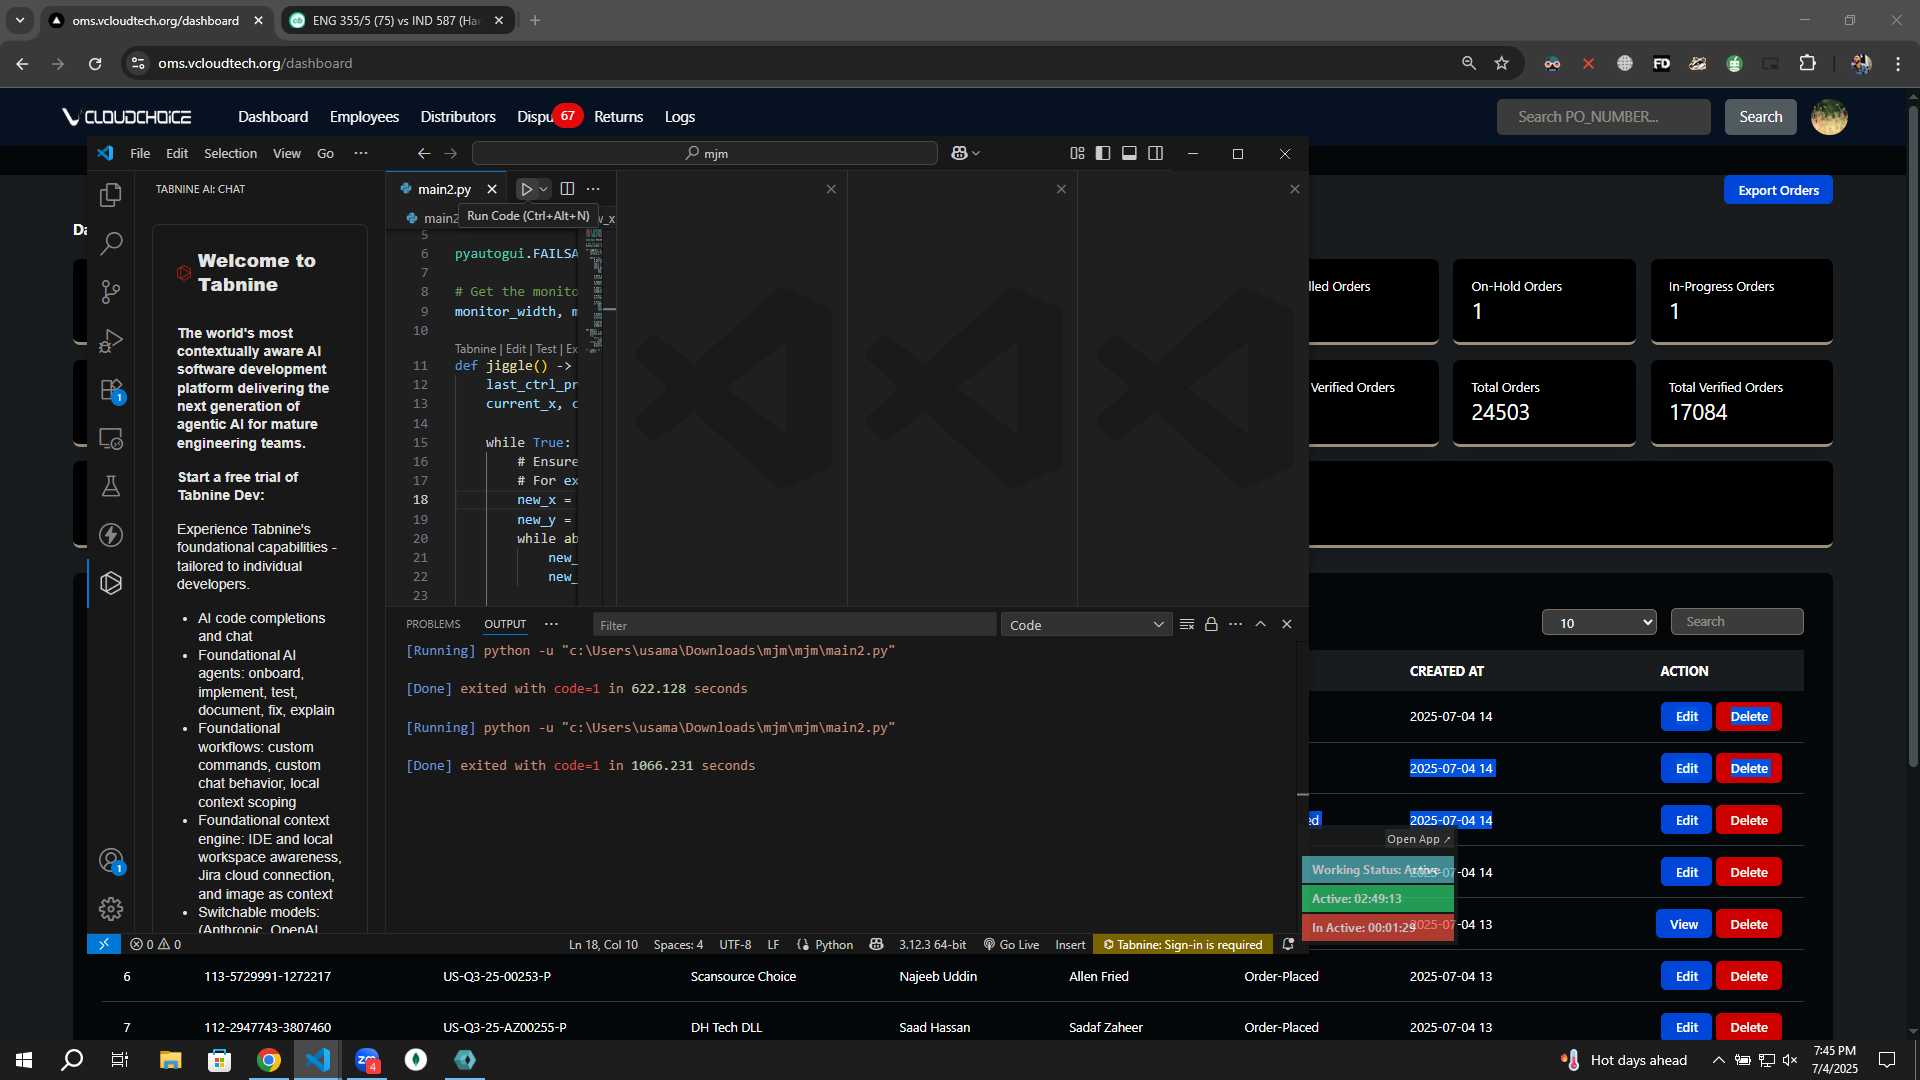
Task: Click Edit for the 113-5729991-1272217 order
Action: point(1686,976)
